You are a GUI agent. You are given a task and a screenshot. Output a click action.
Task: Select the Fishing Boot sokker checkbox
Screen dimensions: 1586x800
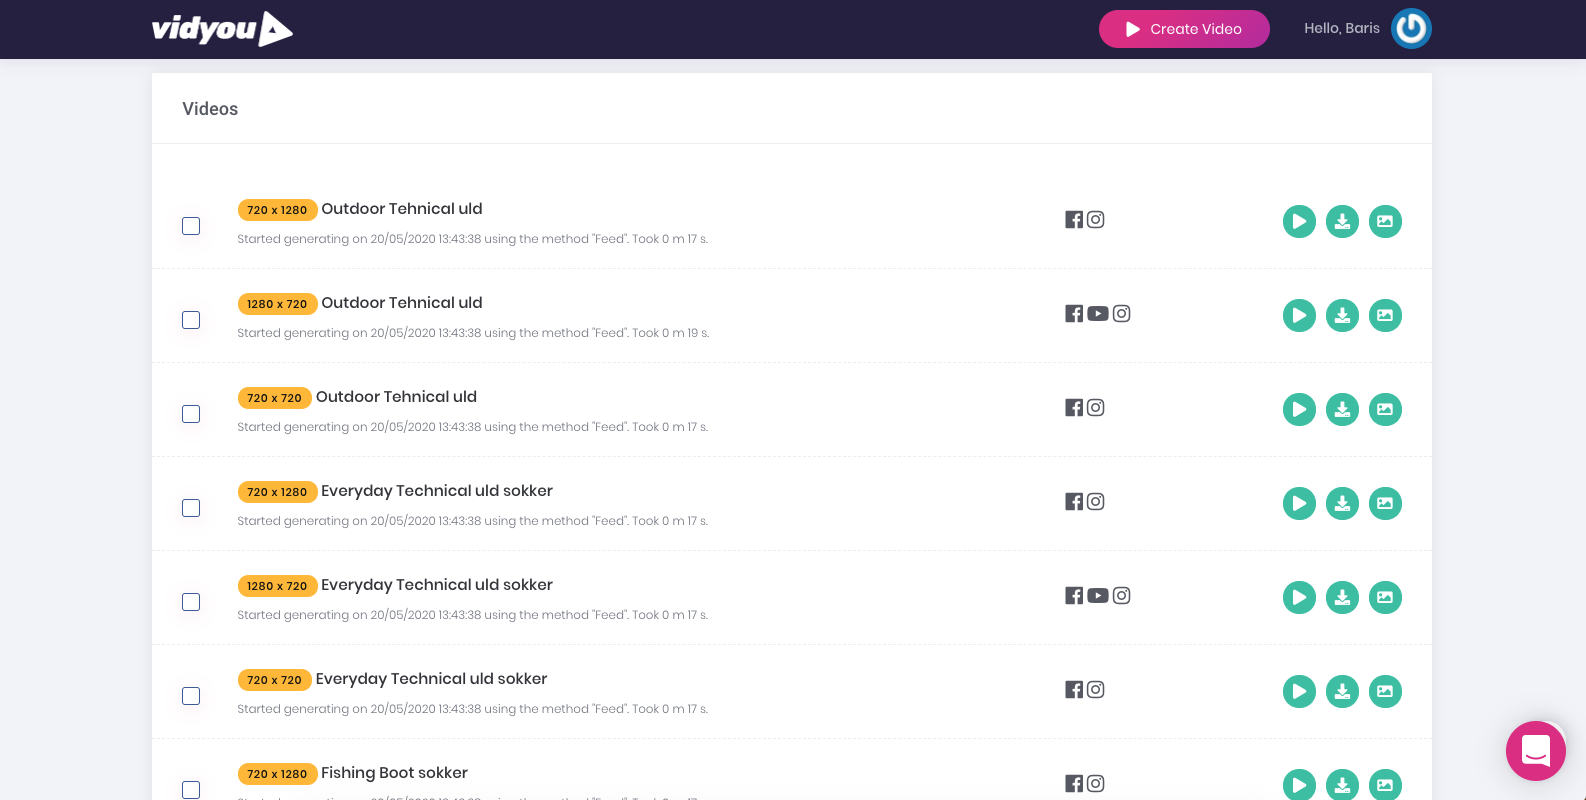click(191, 789)
